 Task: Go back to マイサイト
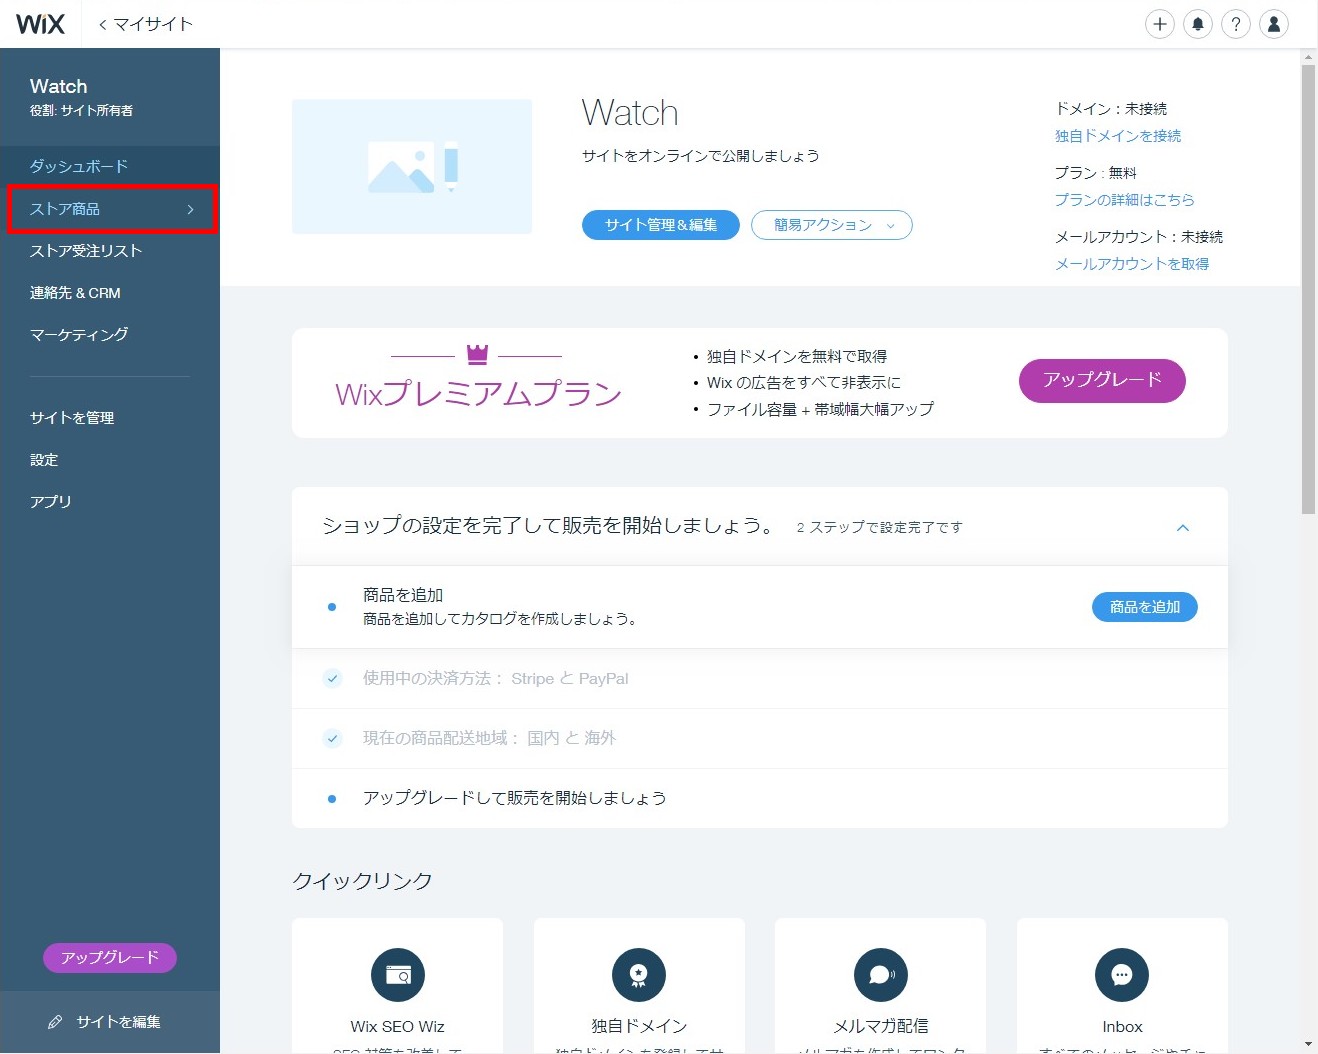coord(145,24)
